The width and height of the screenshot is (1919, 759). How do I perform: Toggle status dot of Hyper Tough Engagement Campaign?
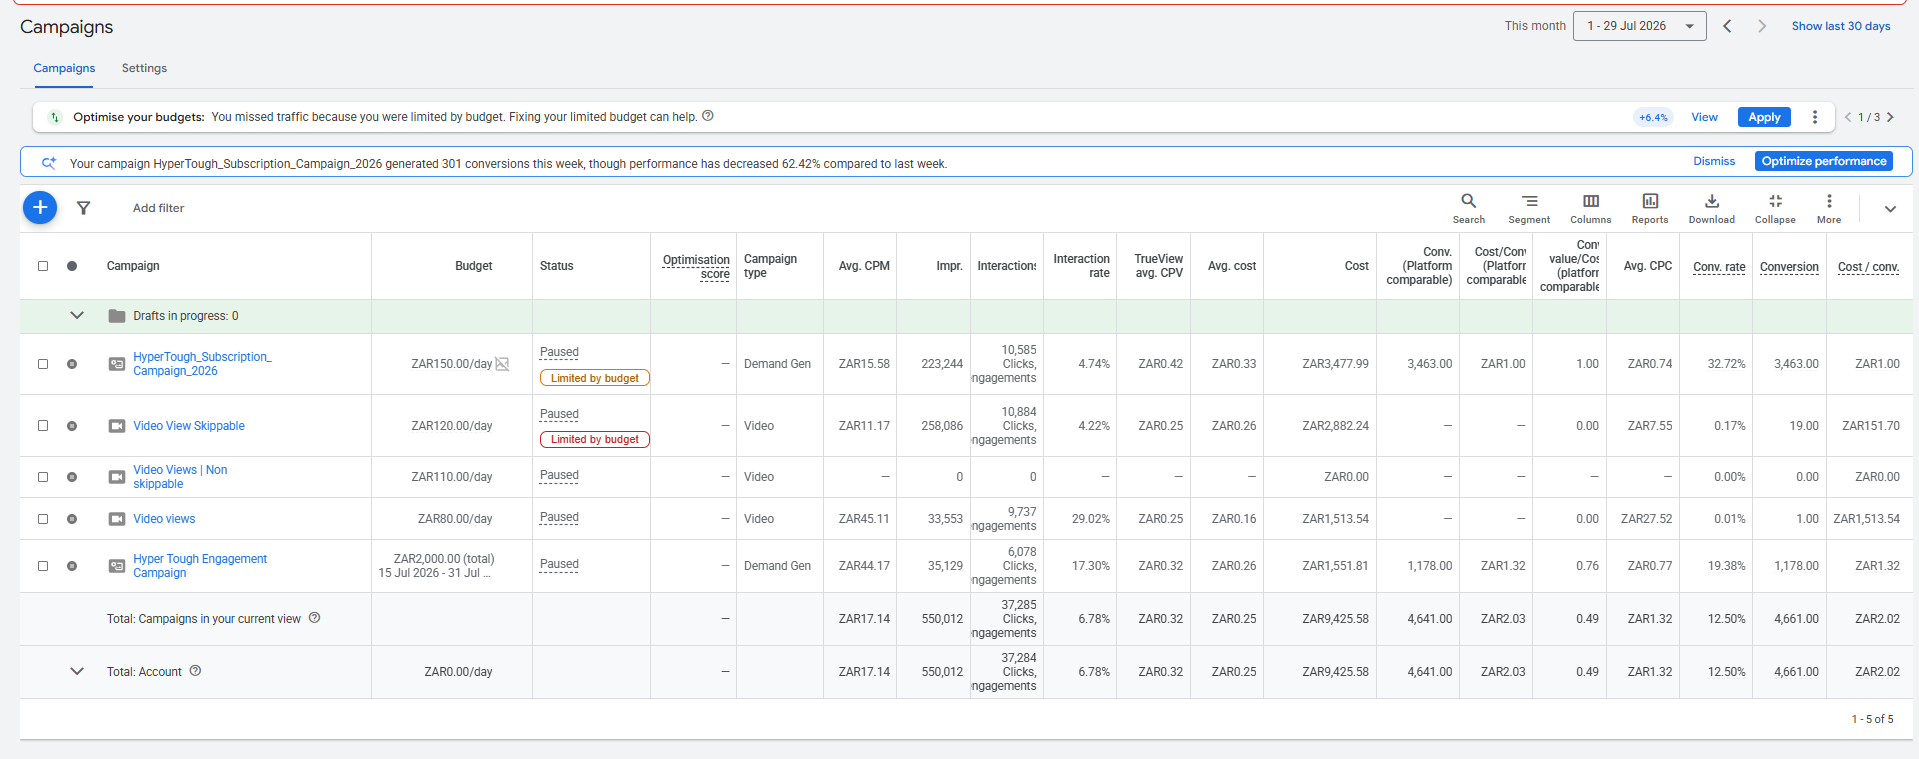(x=72, y=566)
